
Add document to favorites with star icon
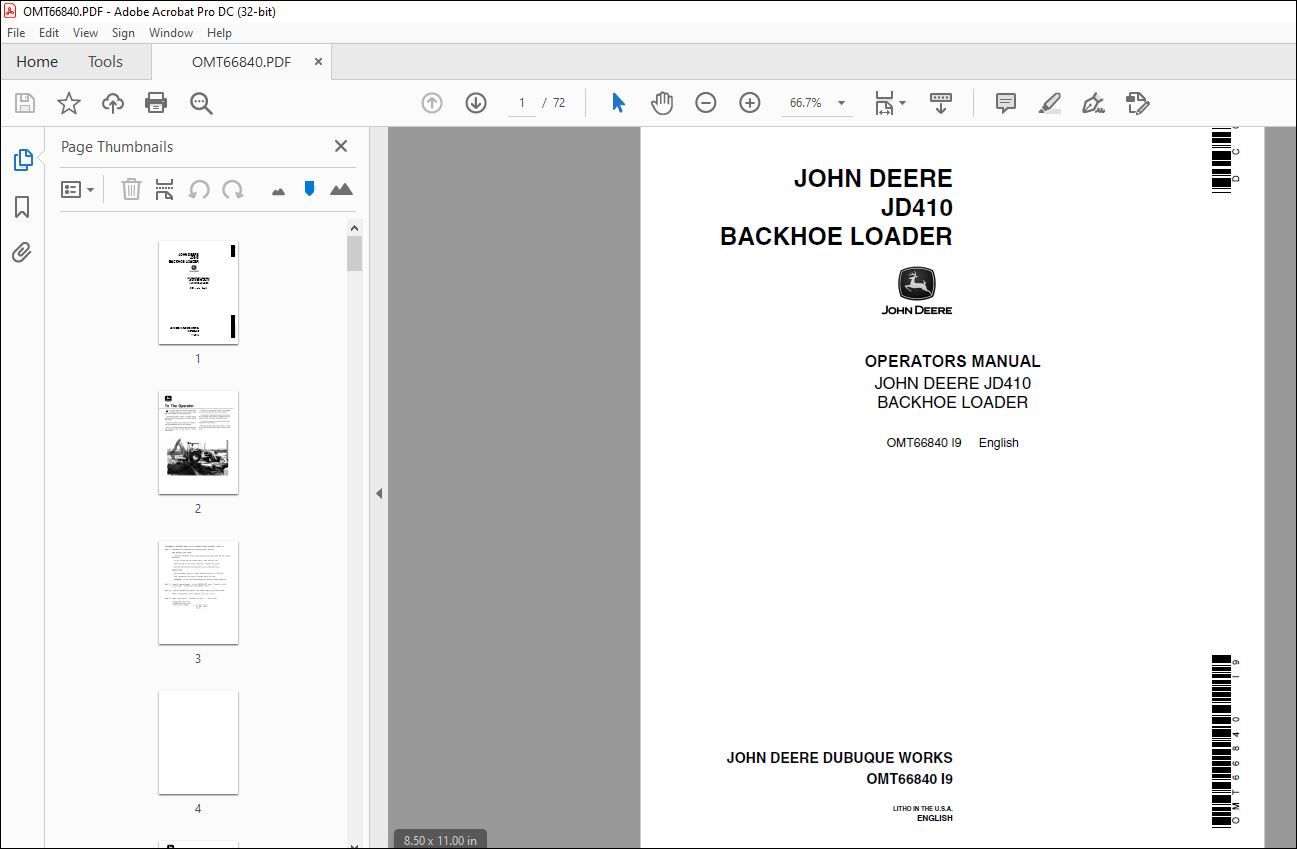tap(68, 103)
